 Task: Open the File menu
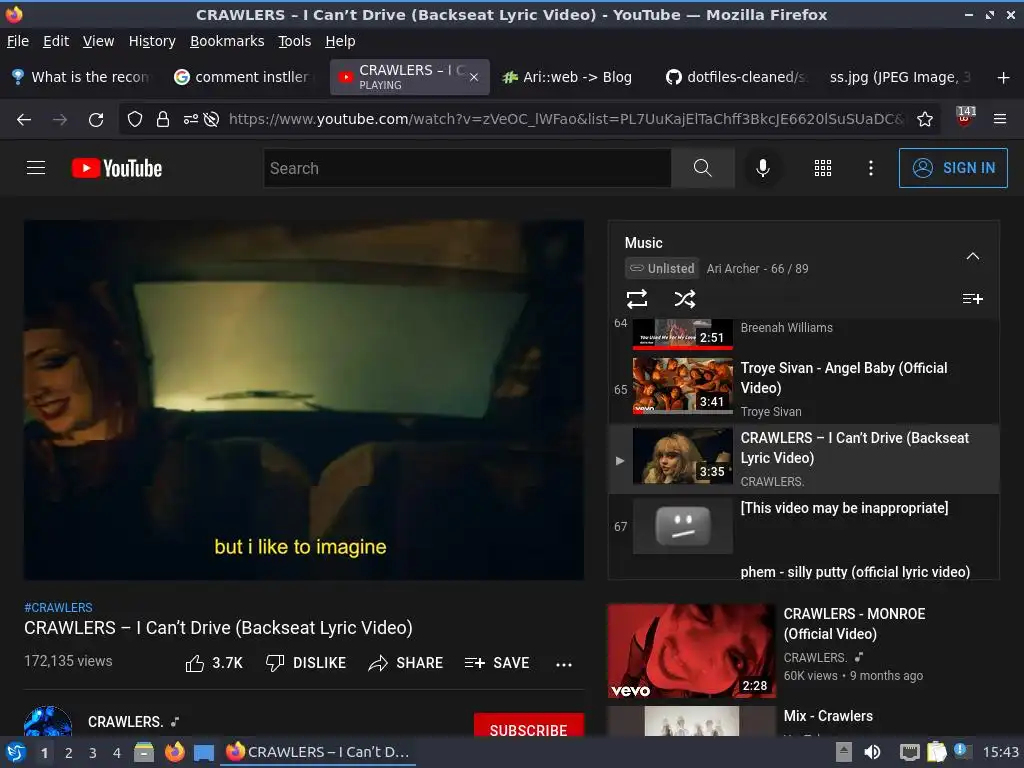click(18, 41)
